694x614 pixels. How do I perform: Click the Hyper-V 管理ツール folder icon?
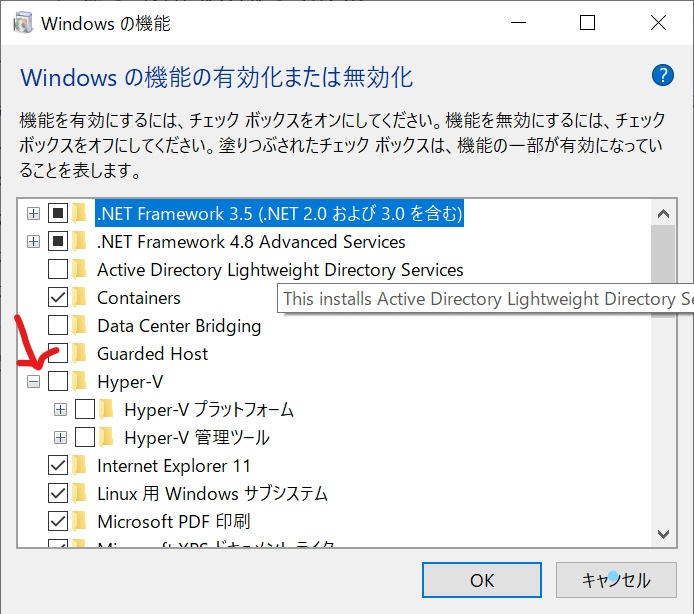(107, 437)
